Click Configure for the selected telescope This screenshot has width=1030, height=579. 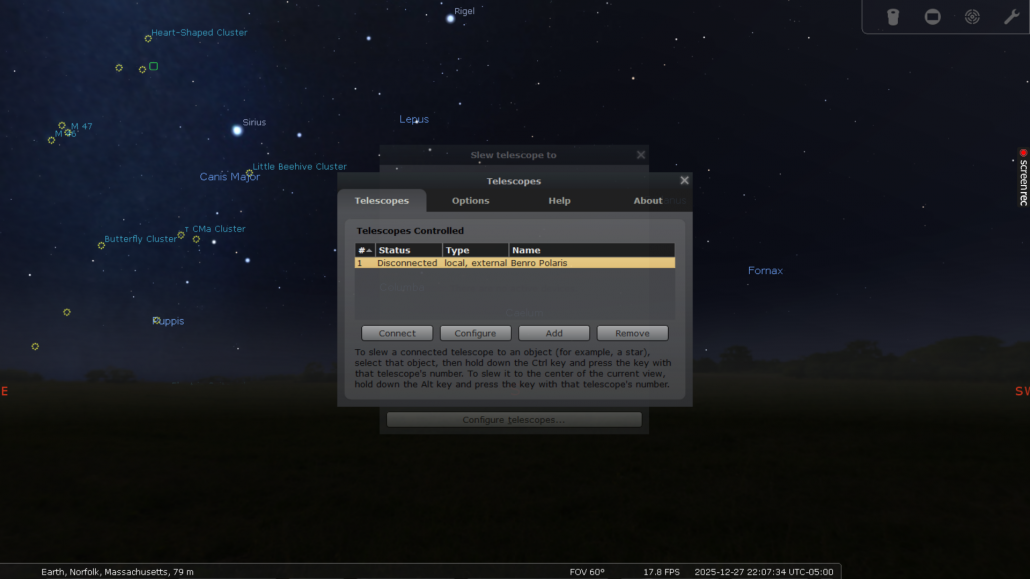476,333
